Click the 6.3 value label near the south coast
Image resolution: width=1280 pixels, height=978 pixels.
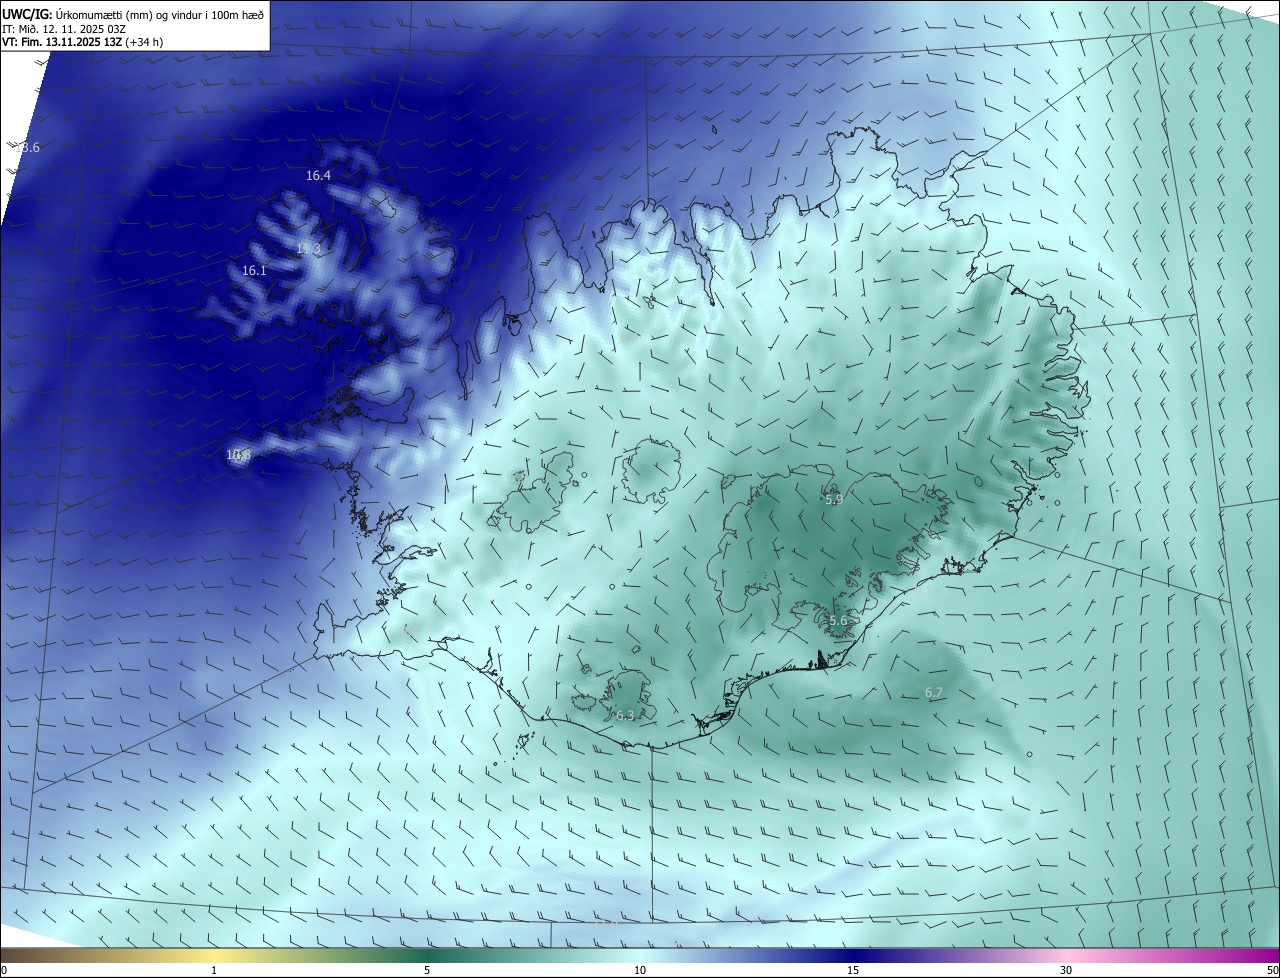624,715
